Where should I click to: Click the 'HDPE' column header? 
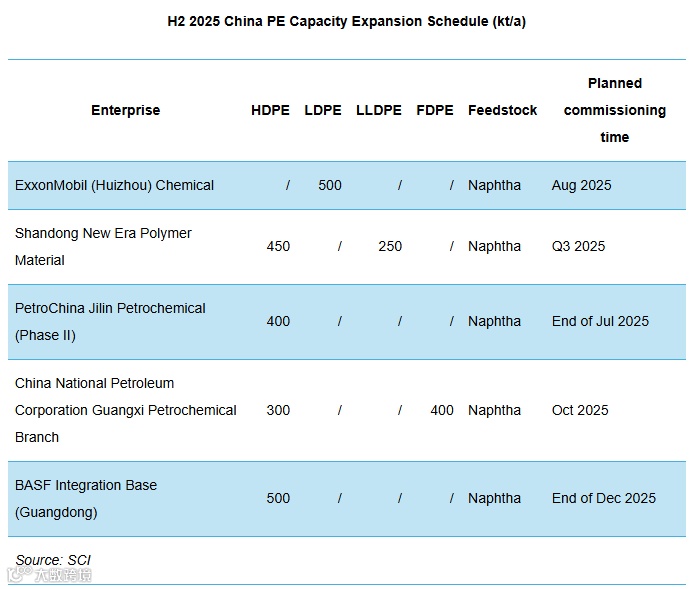pyautogui.click(x=270, y=110)
